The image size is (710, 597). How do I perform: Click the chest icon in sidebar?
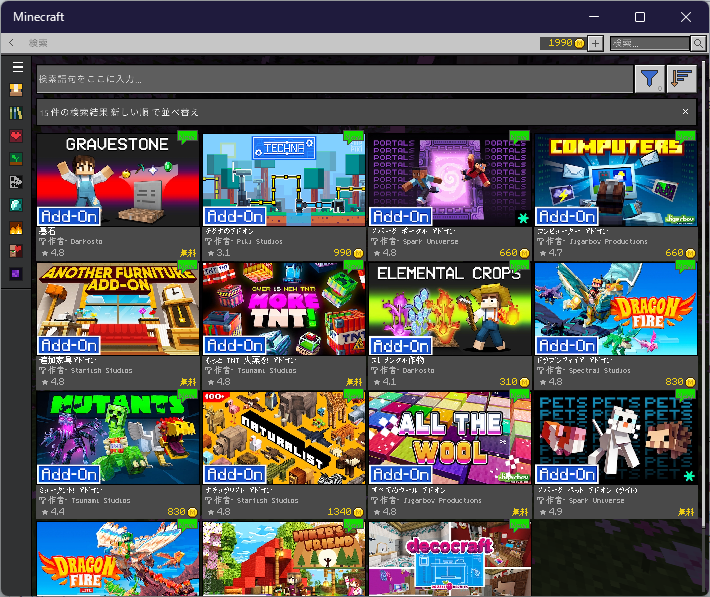[x=16, y=90]
